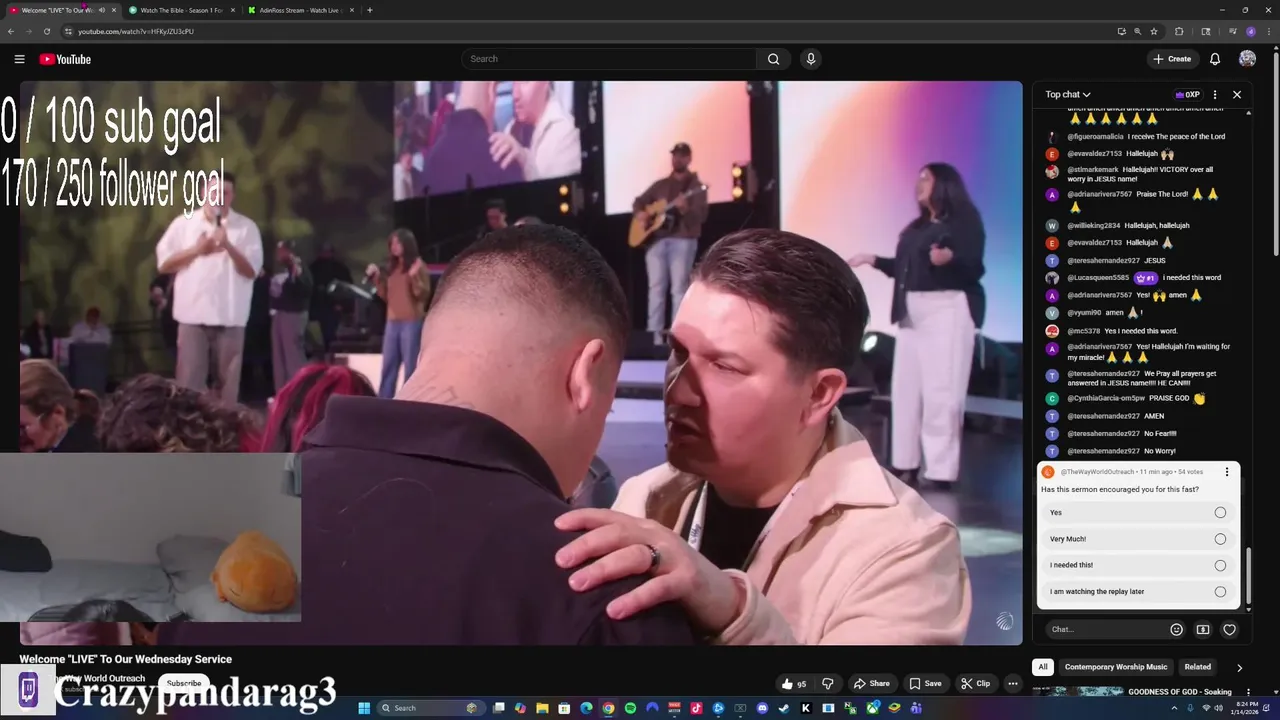Viewport: 1280px width, 720px height.
Task: Open Steam from the taskbar
Action: [x=784, y=708]
